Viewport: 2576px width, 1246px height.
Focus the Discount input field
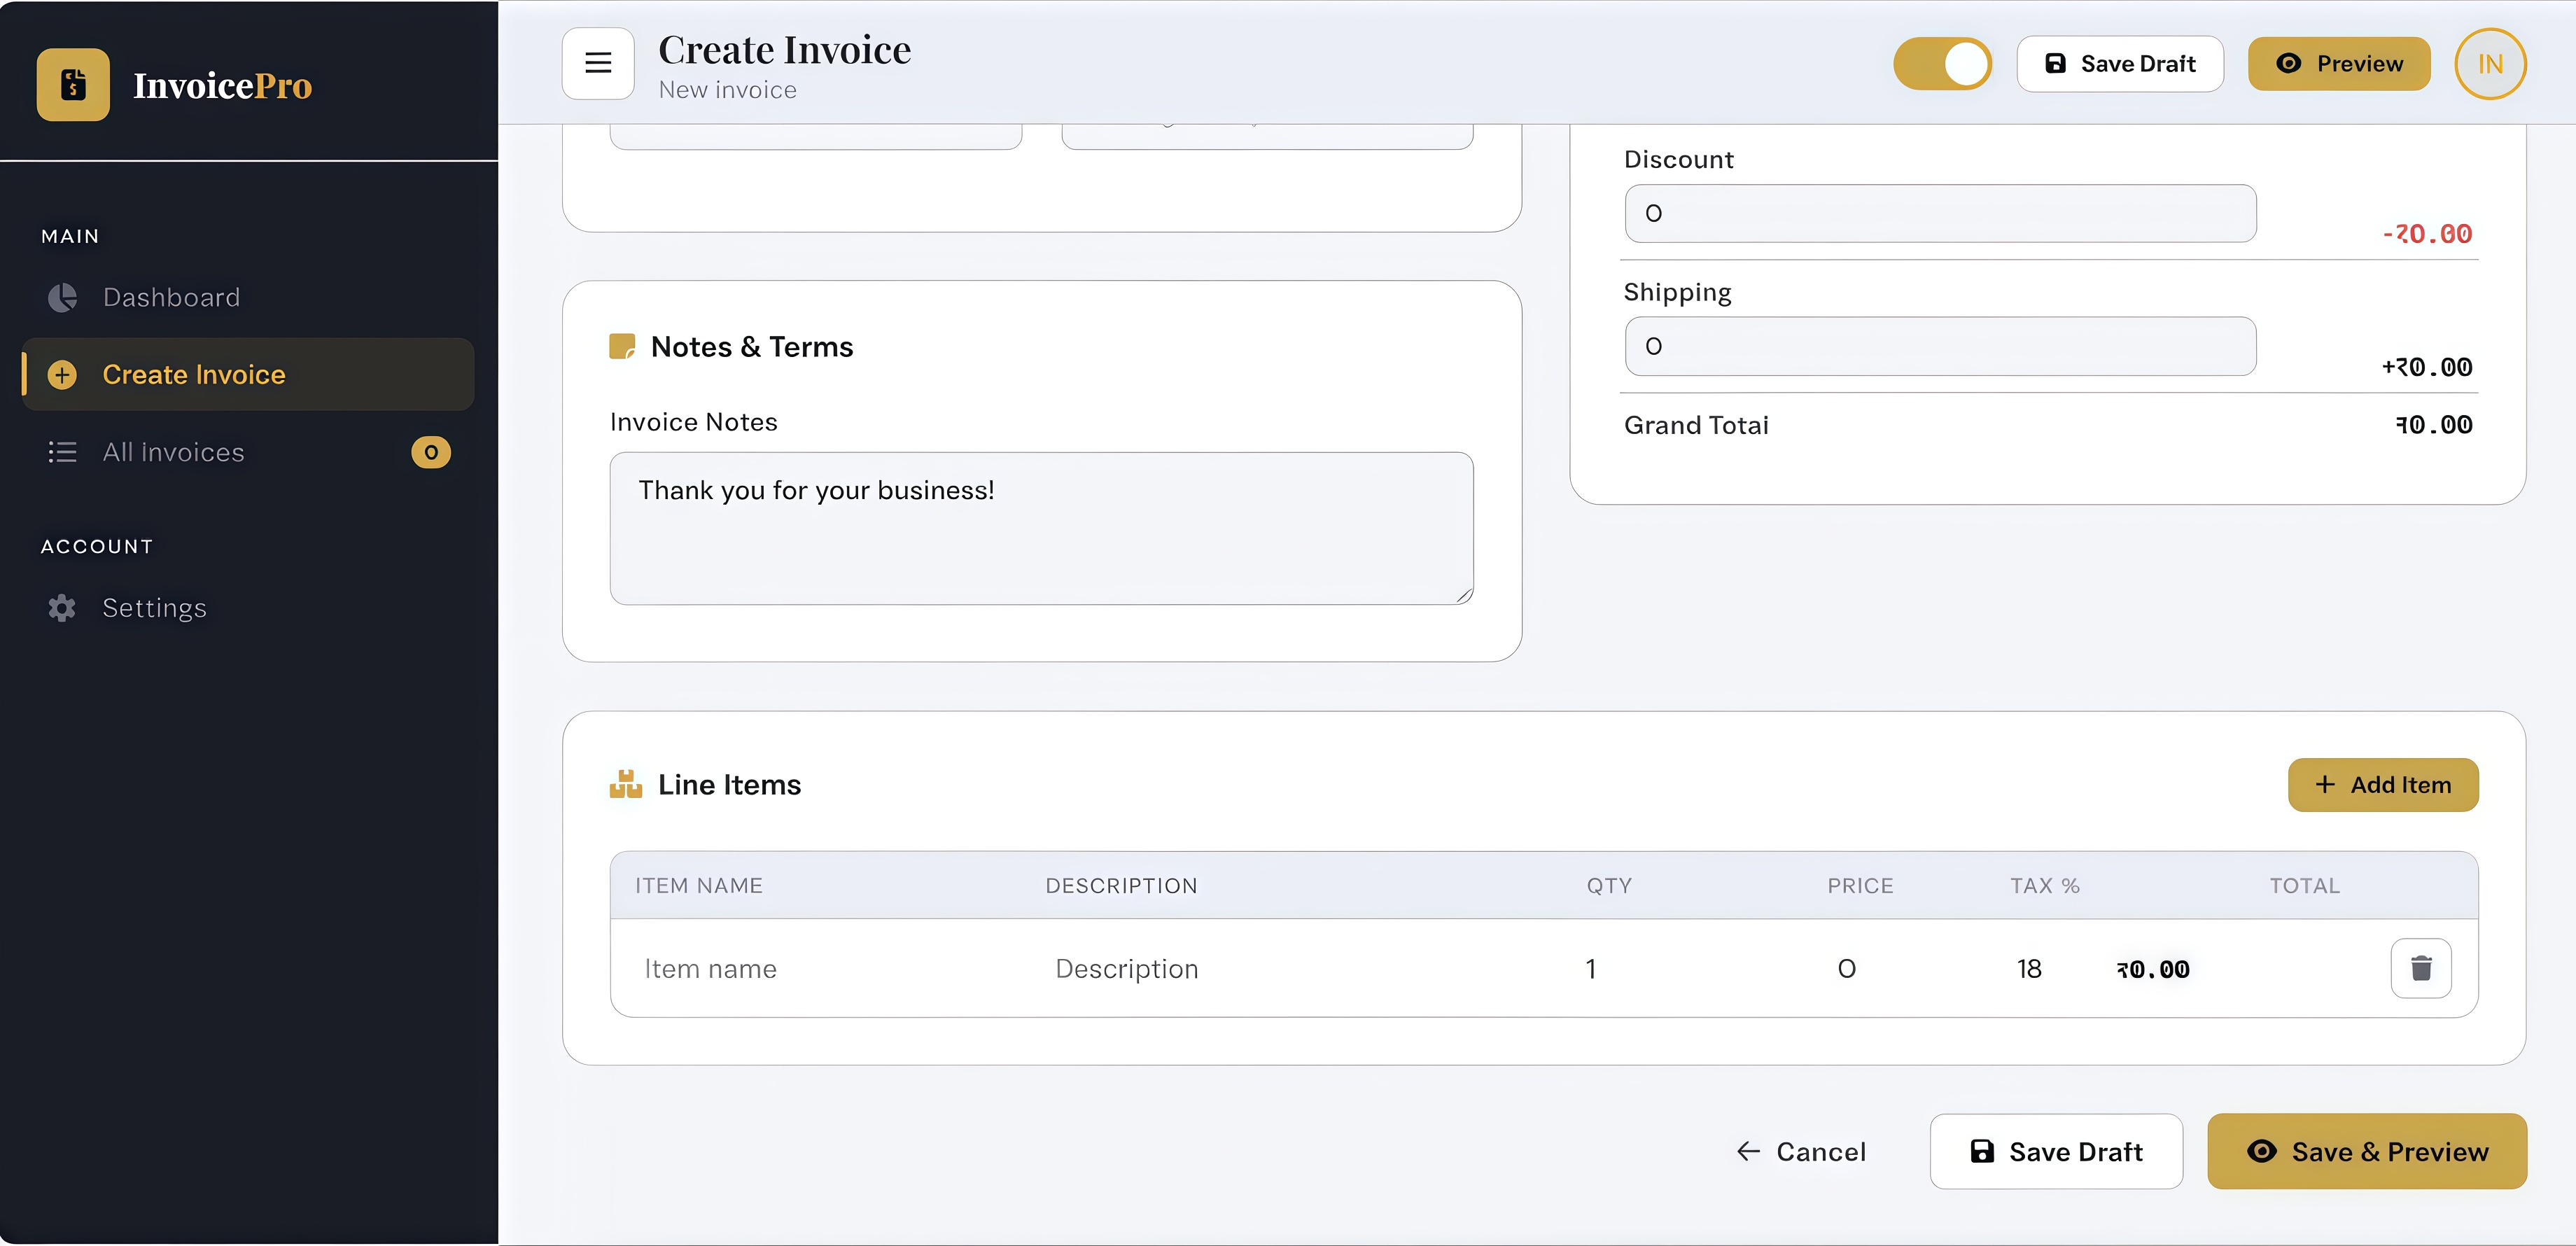click(1940, 213)
